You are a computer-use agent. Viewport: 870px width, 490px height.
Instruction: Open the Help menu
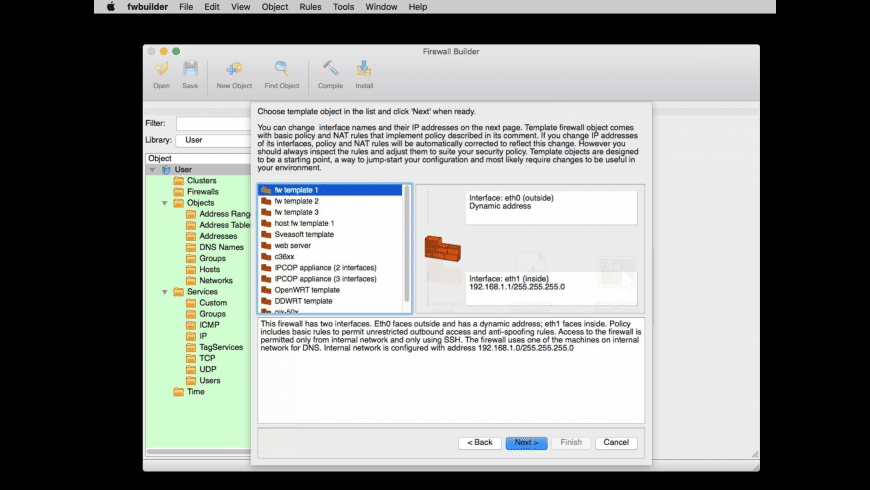418,7
